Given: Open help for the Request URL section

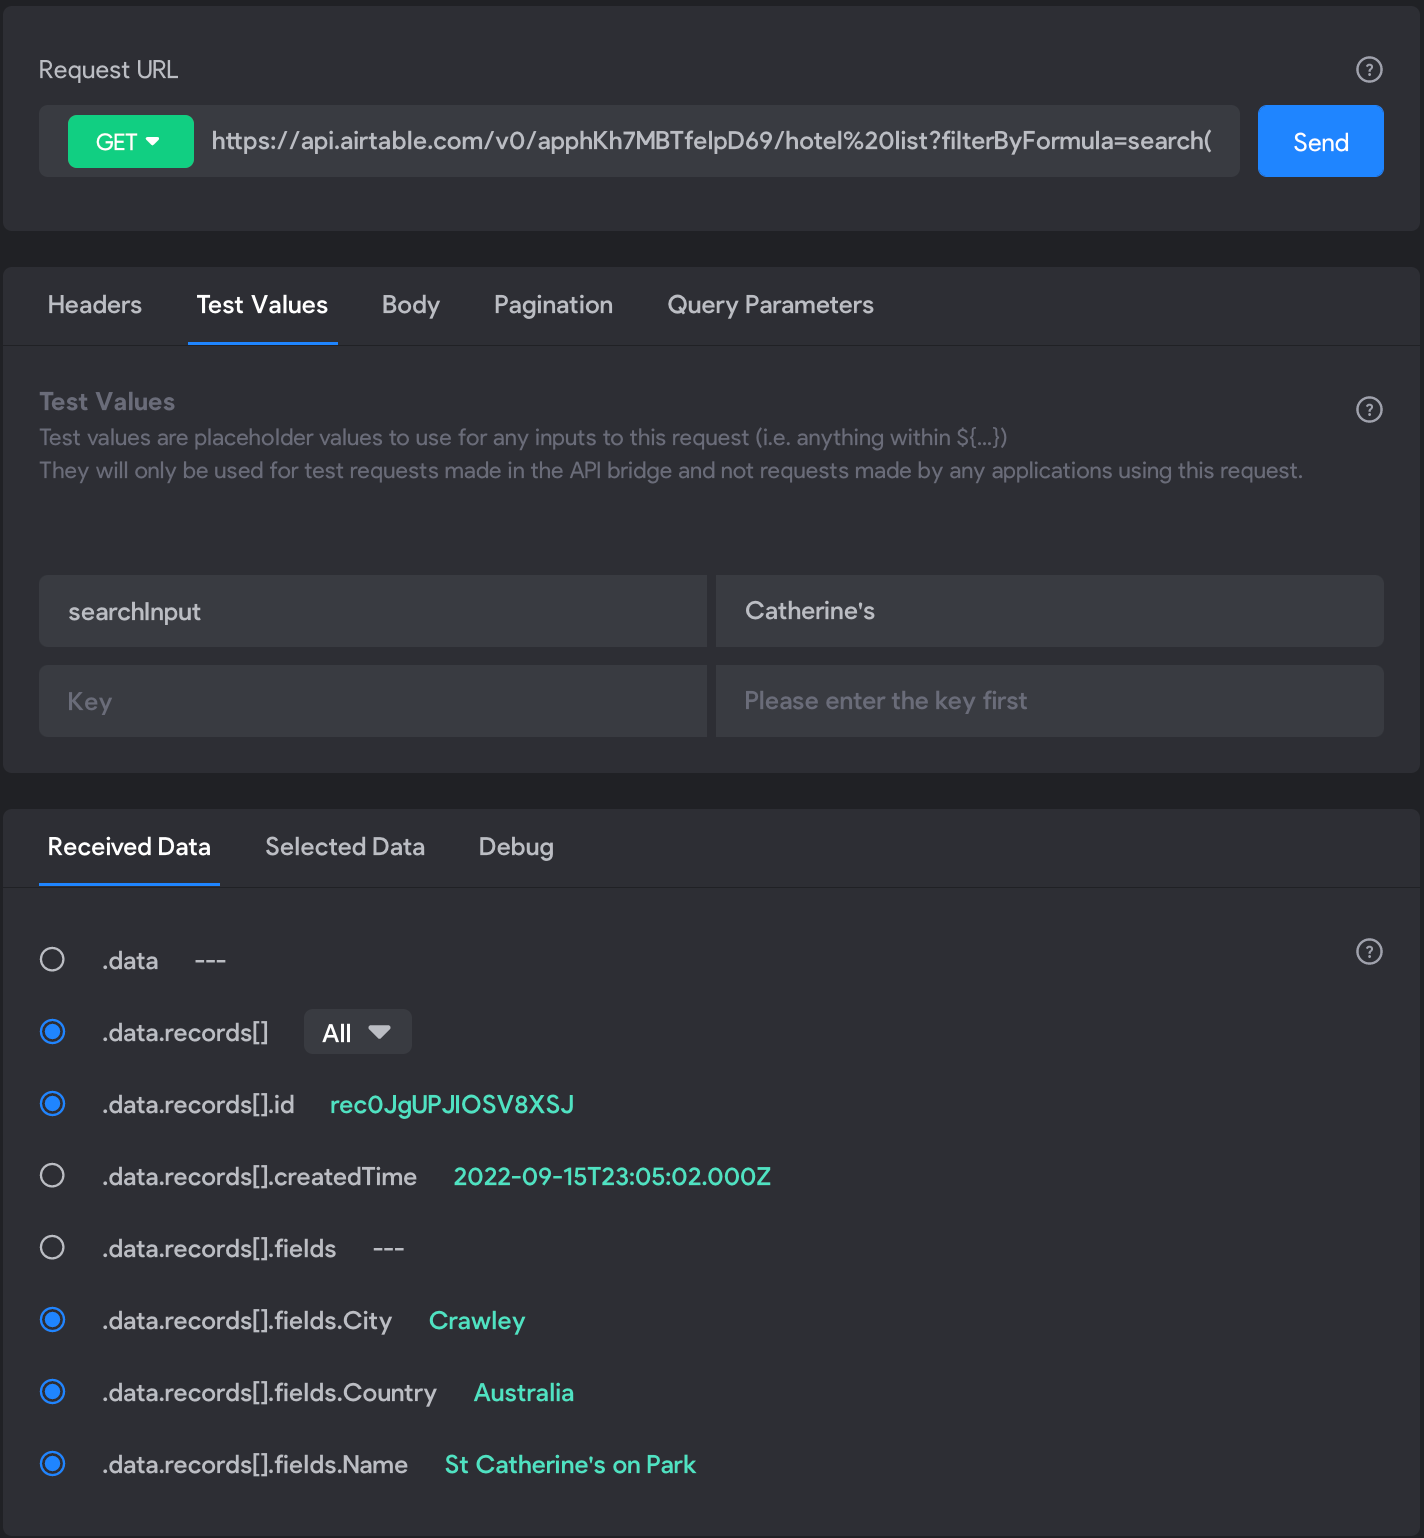Looking at the screenshot, I should point(1369,69).
